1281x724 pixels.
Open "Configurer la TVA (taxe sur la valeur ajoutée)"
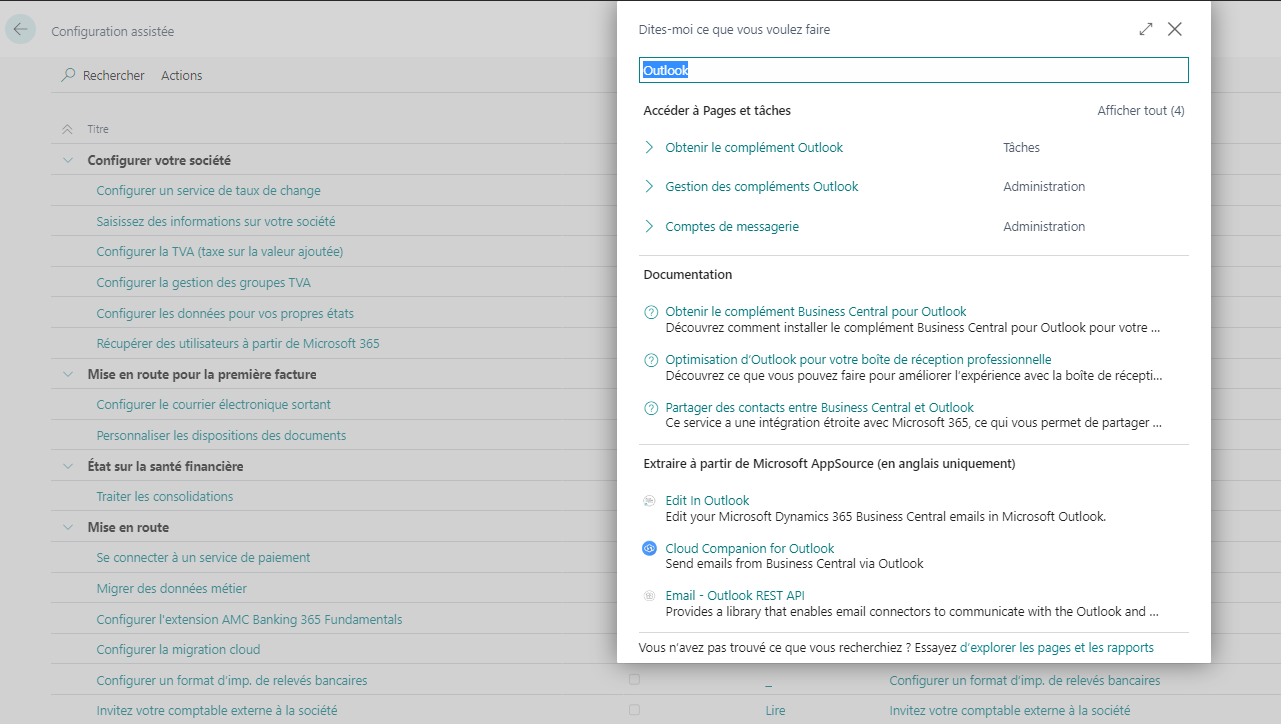220,251
